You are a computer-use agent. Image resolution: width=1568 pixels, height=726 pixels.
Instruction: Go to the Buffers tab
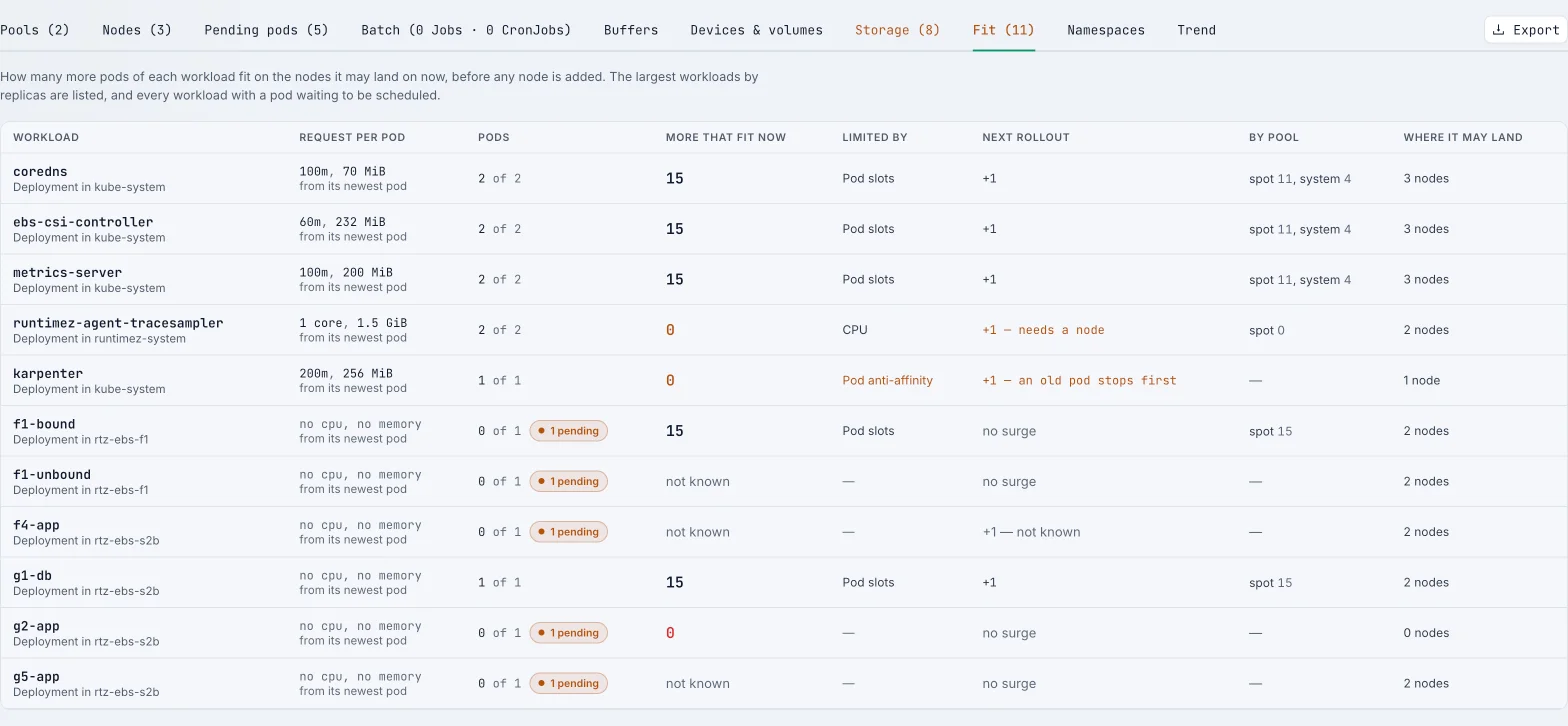click(x=631, y=30)
